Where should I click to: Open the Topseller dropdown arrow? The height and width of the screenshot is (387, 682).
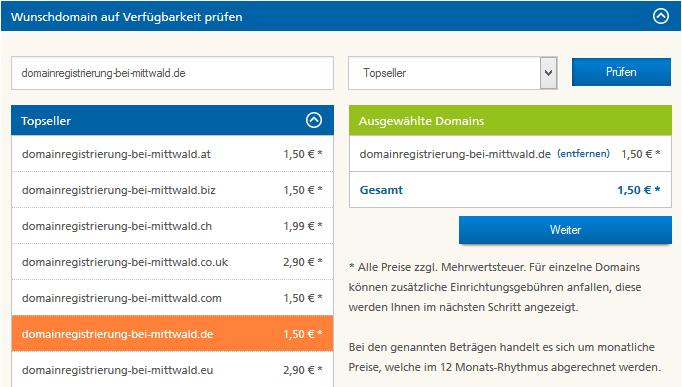pyautogui.click(x=548, y=73)
